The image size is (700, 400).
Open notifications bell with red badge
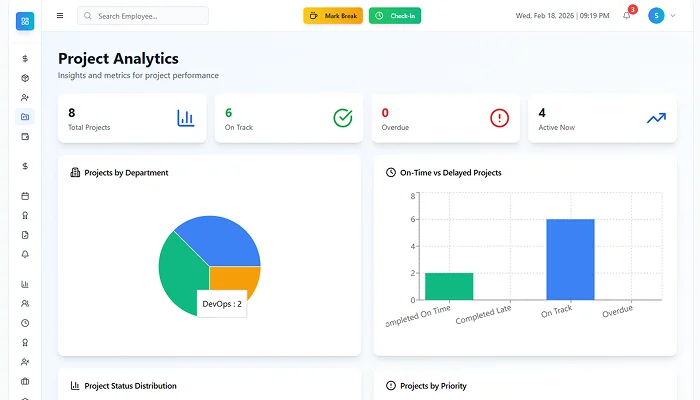(x=627, y=16)
